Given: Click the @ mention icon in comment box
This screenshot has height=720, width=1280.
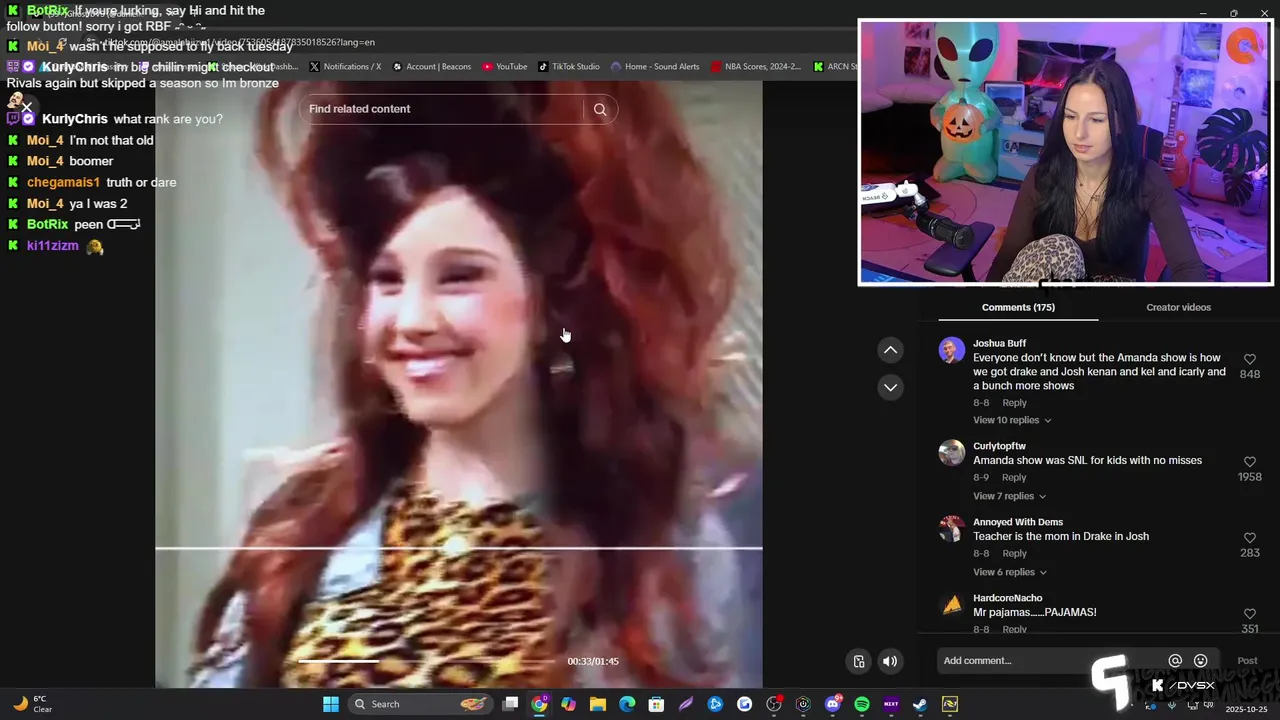Looking at the screenshot, I should point(1175,661).
